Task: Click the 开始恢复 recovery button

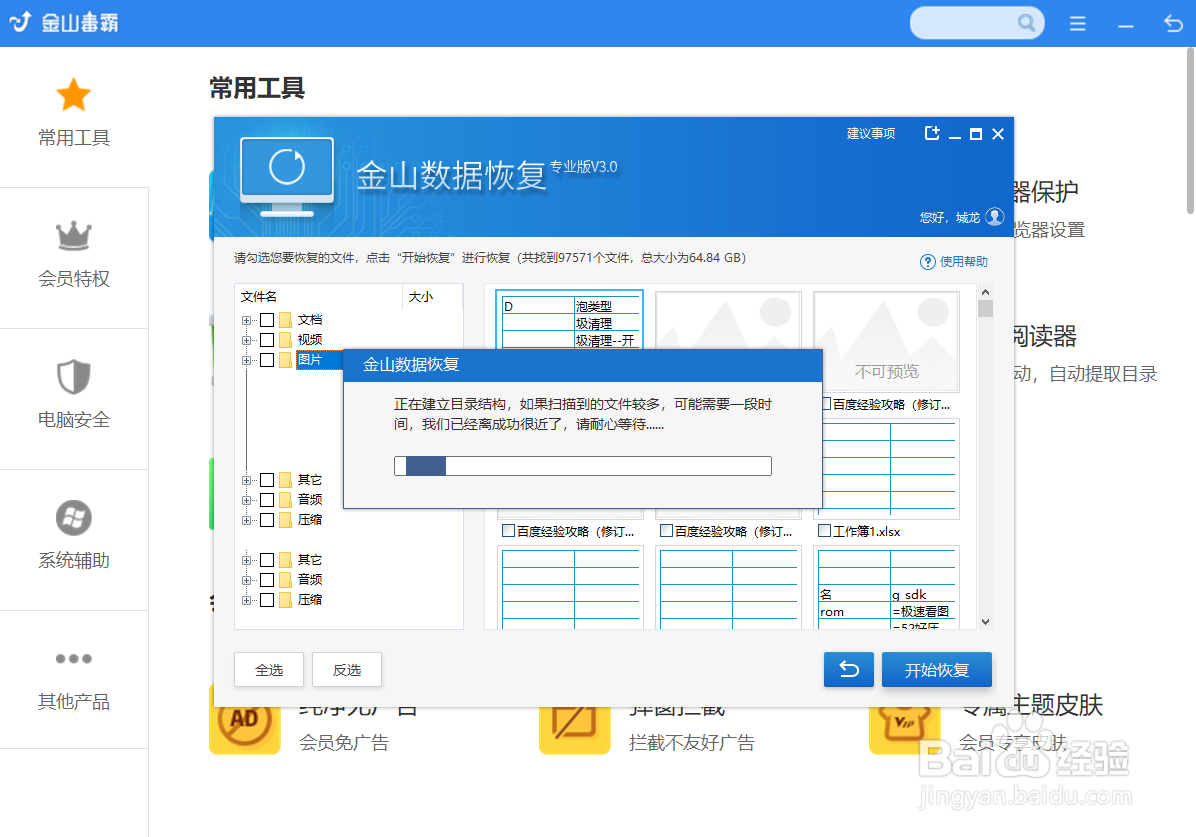Action: pyautogui.click(x=936, y=669)
